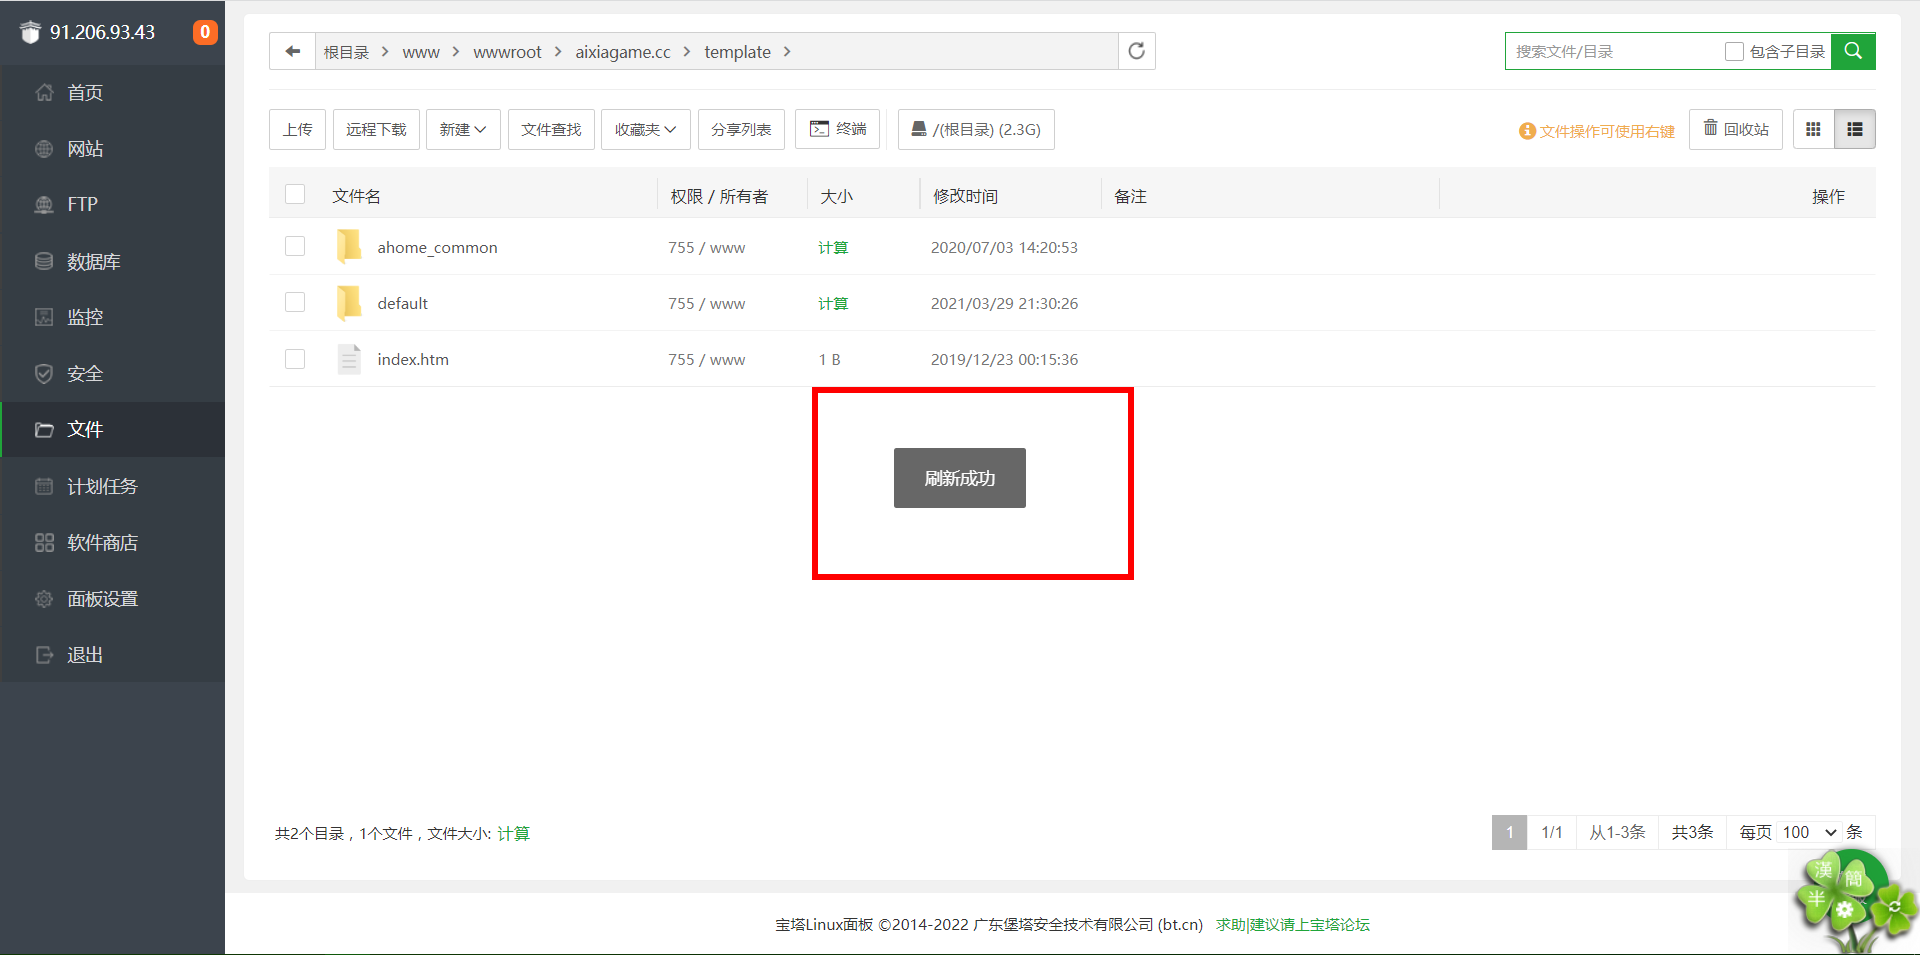Click the back arrow in path bar
1920x955 pixels.
click(x=293, y=51)
